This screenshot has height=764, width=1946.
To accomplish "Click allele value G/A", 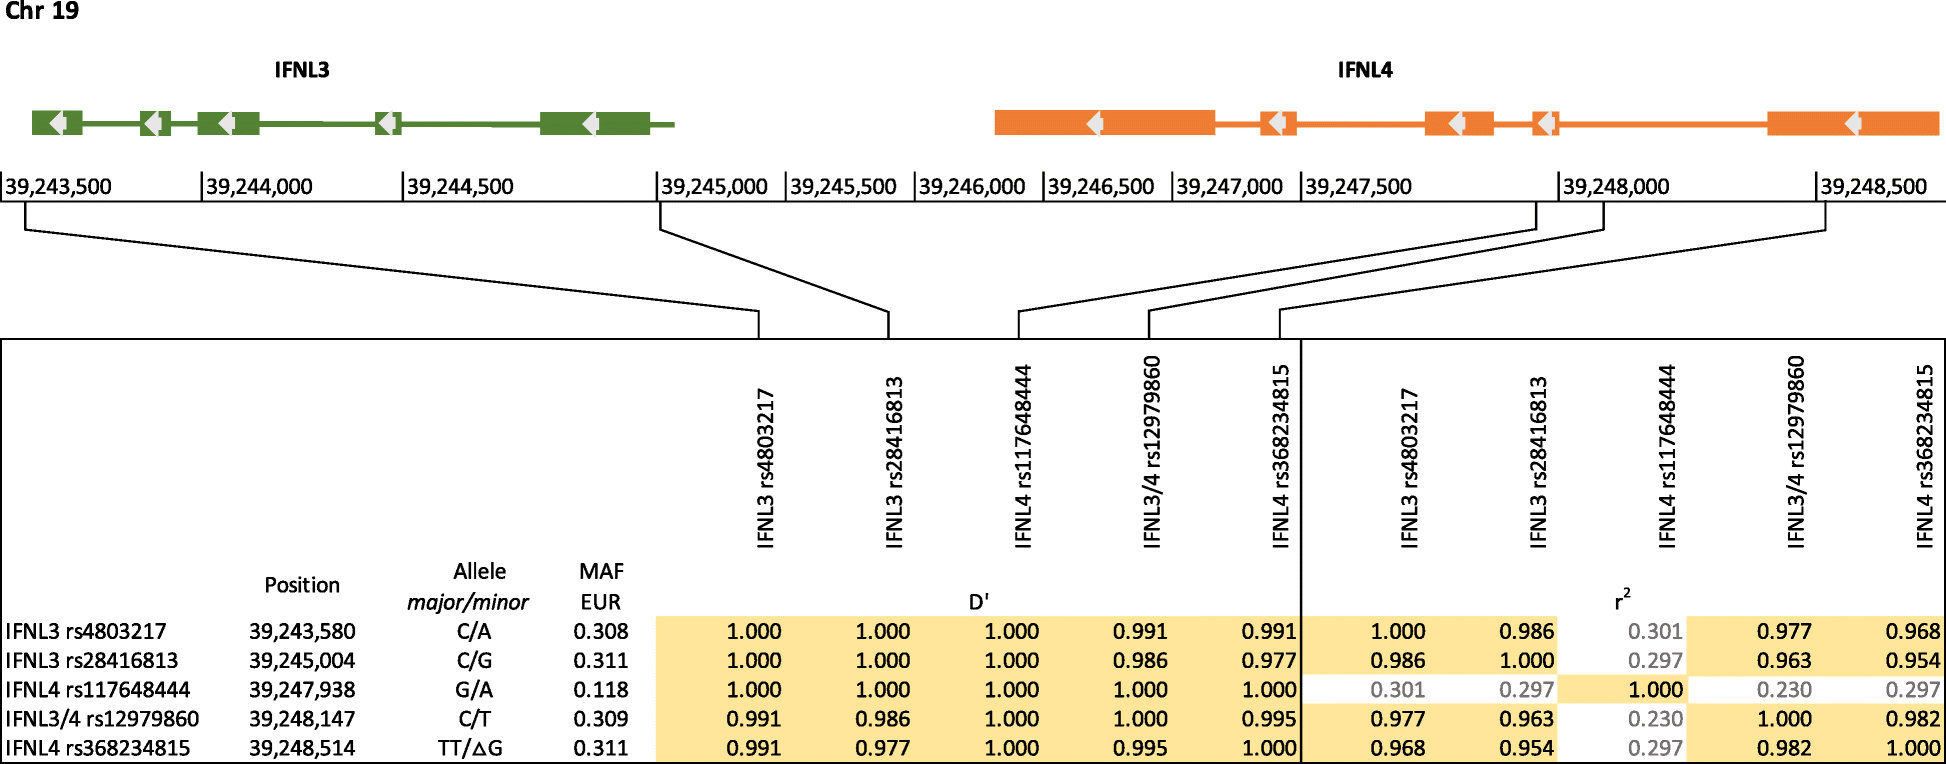I will point(474,690).
